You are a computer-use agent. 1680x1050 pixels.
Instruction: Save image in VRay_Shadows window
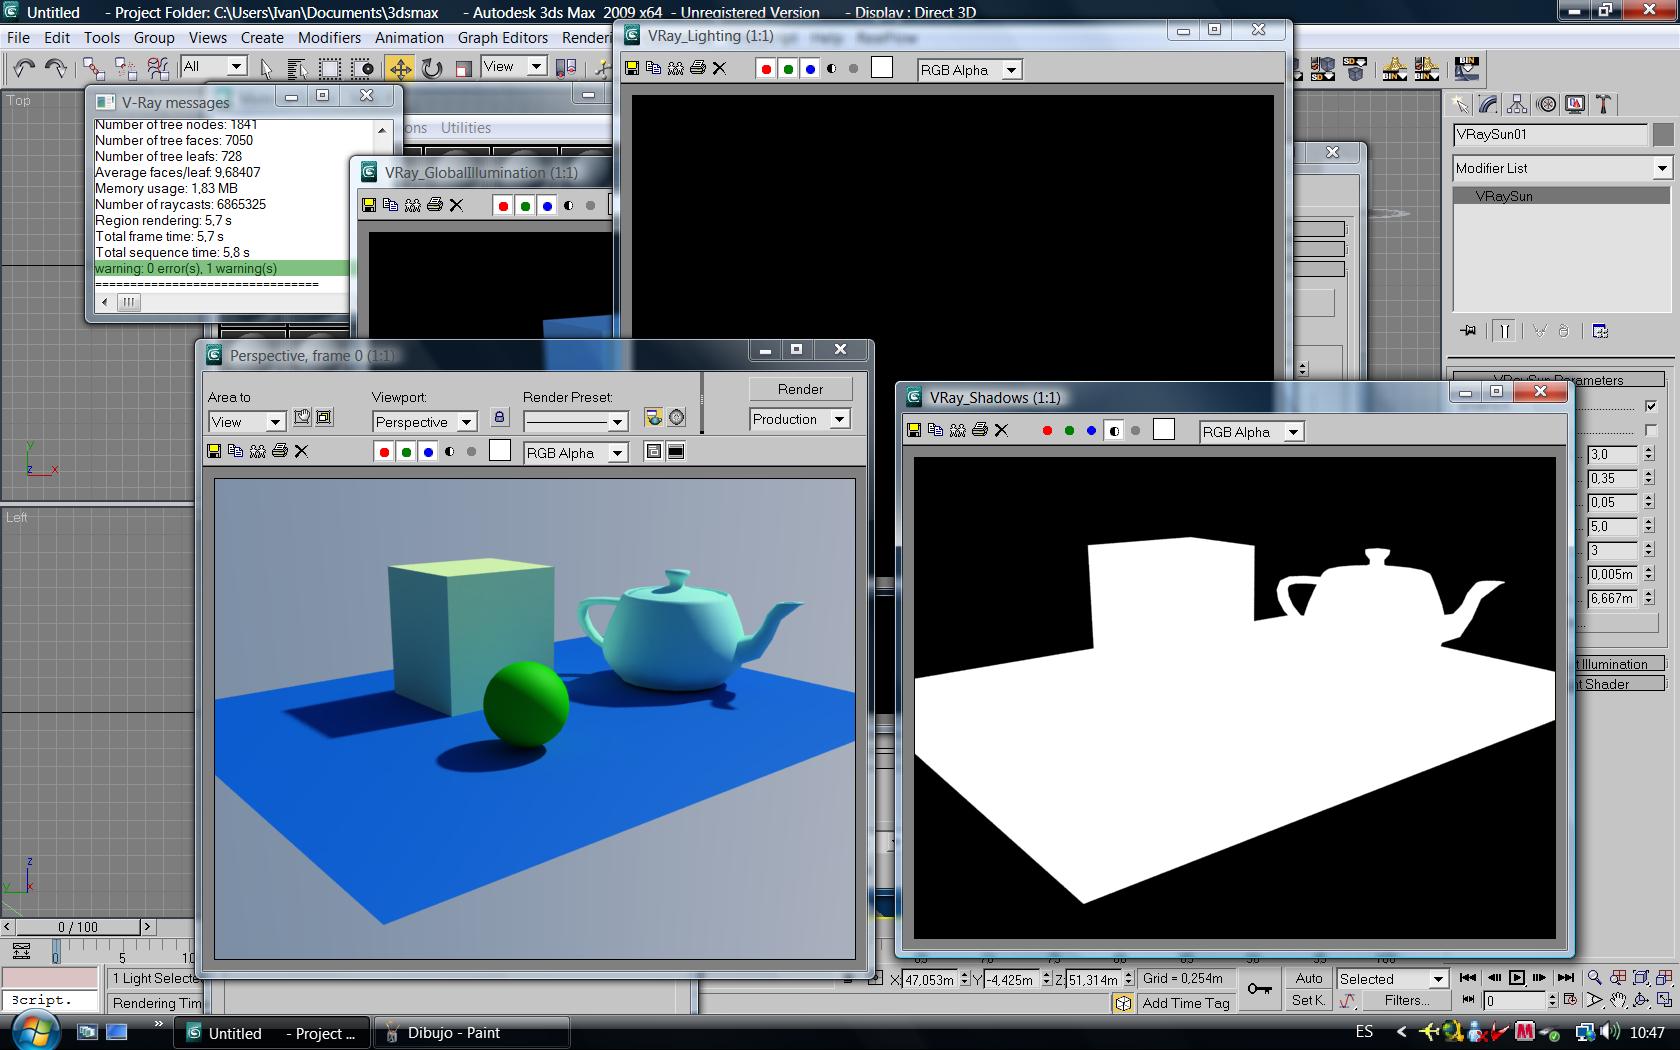pyautogui.click(x=914, y=430)
